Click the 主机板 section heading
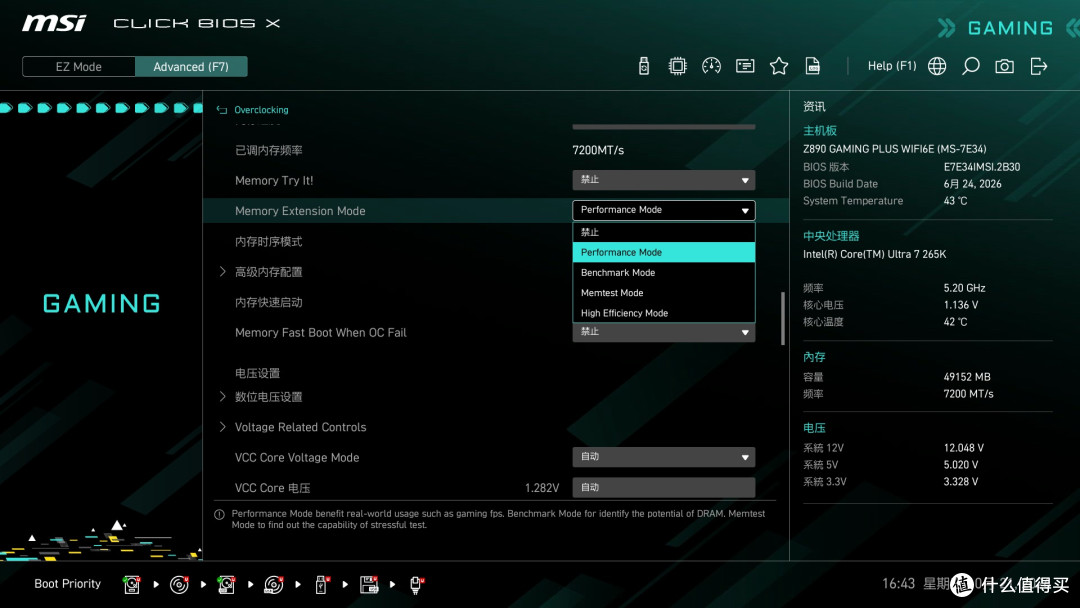Viewport: 1080px width, 608px height. point(820,131)
